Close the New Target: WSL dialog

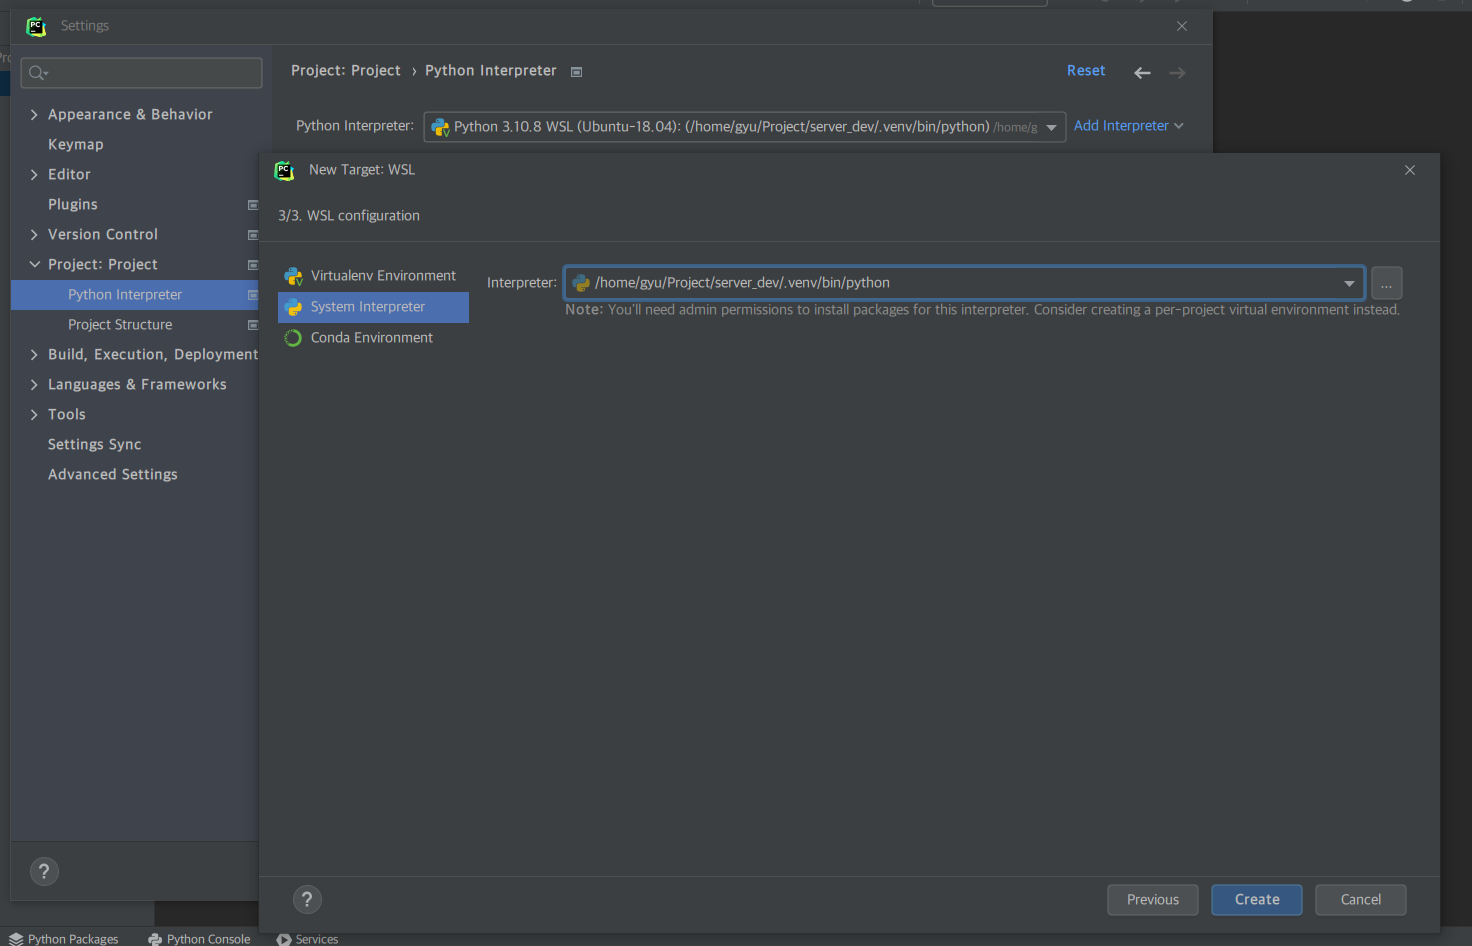tap(1410, 170)
